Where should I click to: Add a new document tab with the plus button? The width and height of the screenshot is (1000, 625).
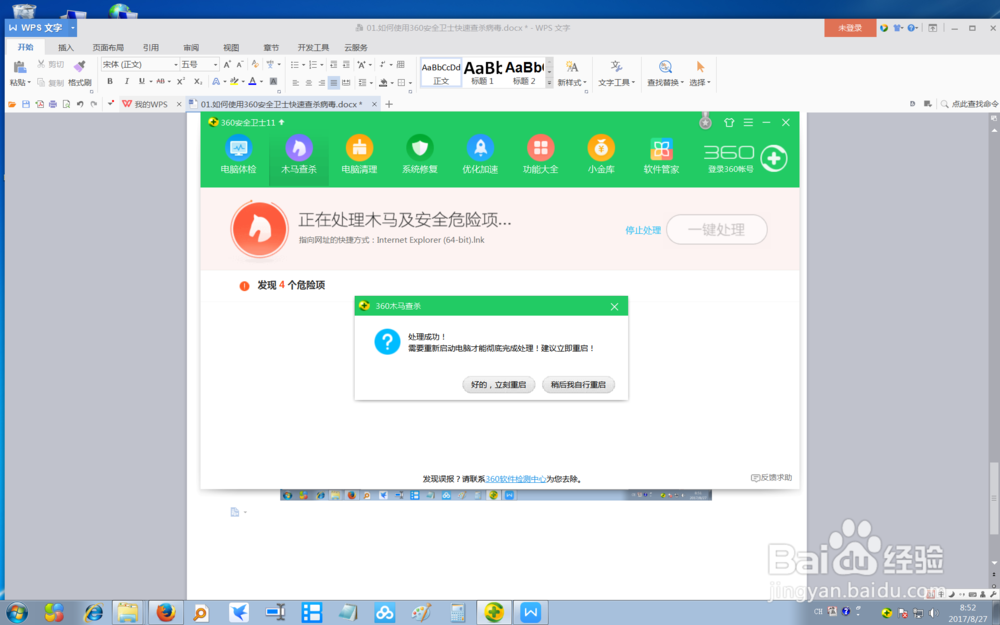[x=389, y=104]
